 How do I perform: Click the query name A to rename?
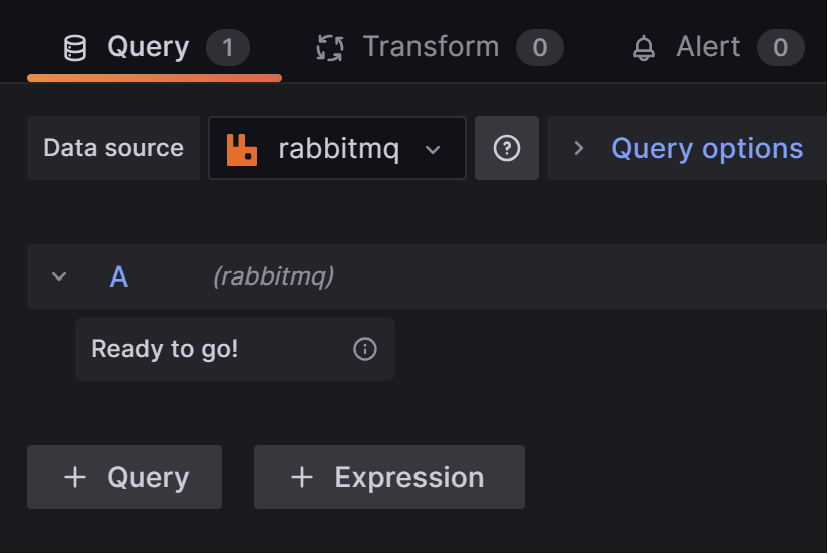(x=119, y=277)
